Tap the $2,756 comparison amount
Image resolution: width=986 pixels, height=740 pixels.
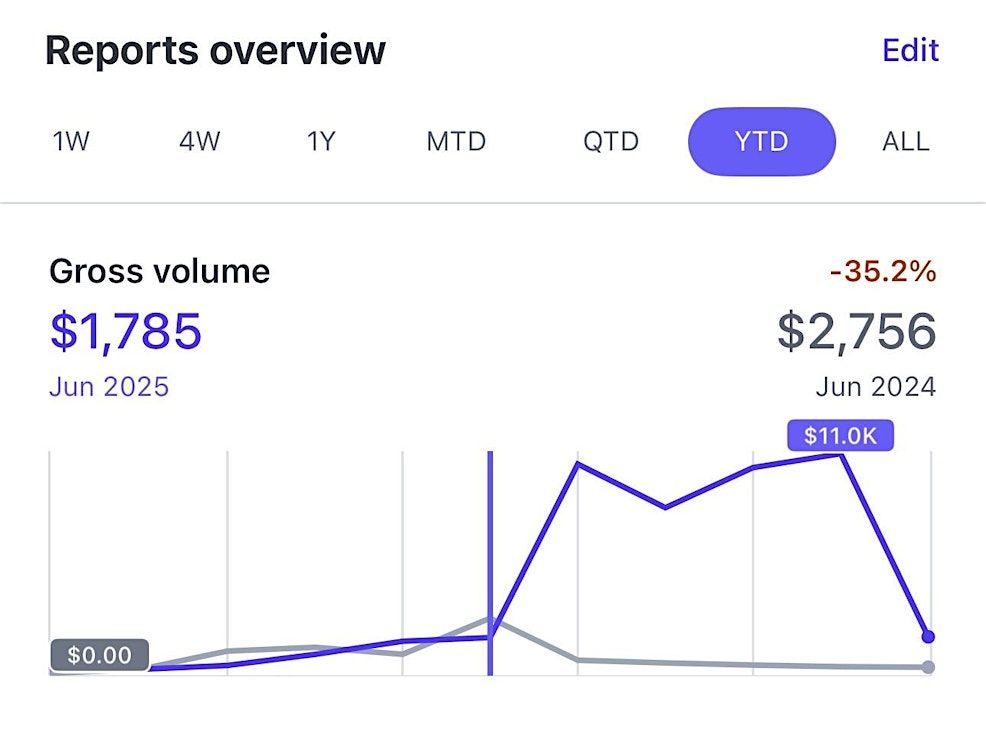[856, 331]
